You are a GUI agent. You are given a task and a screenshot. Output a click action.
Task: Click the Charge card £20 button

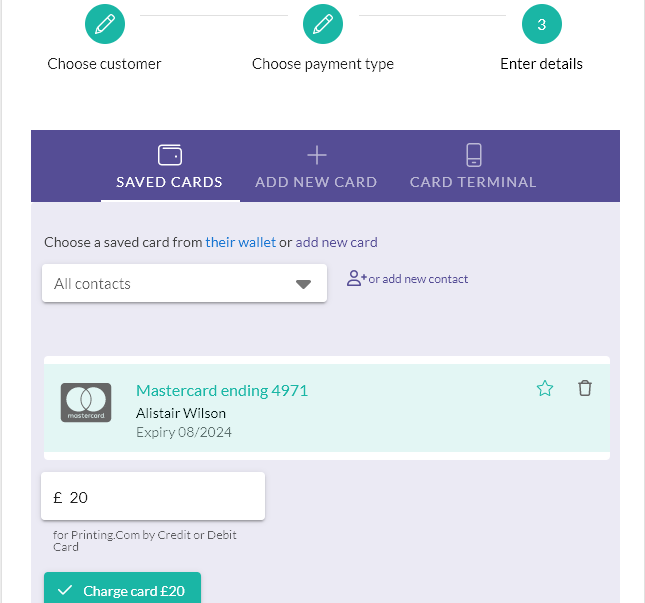tap(123, 588)
